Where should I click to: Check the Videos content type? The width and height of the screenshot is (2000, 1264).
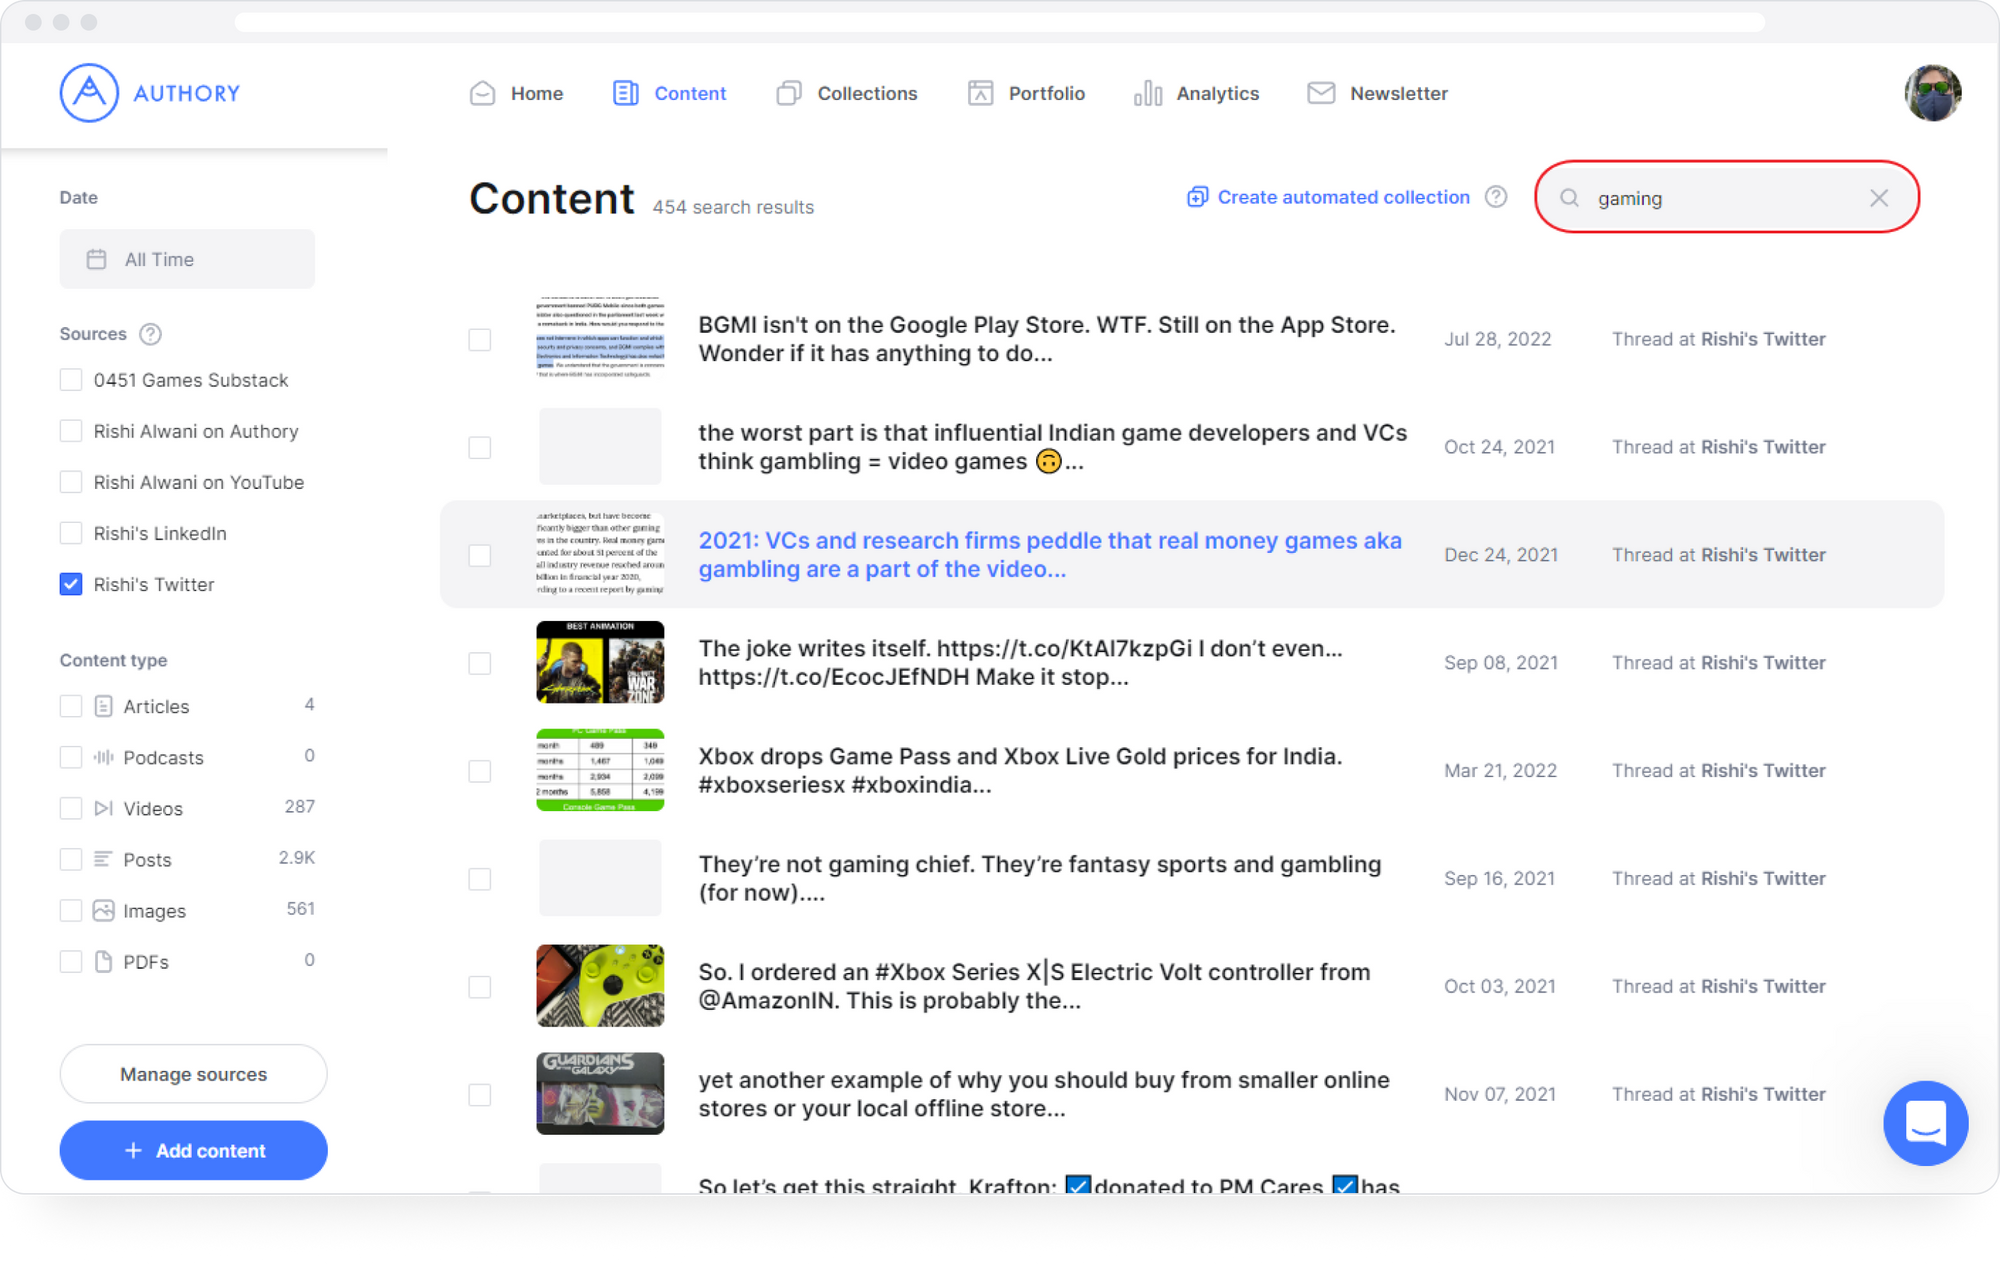(x=71, y=808)
